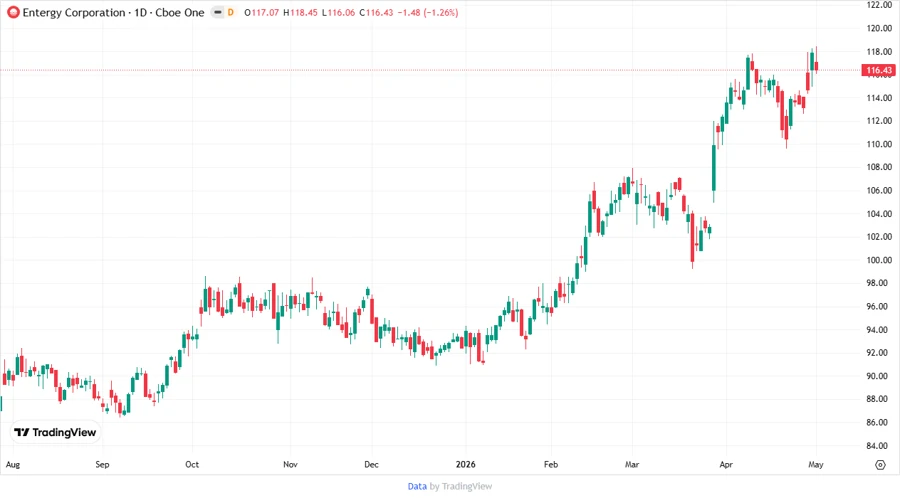
Task: Click the Entergy Corporation · 1D · Cboe One title
Action: point(114,13)
